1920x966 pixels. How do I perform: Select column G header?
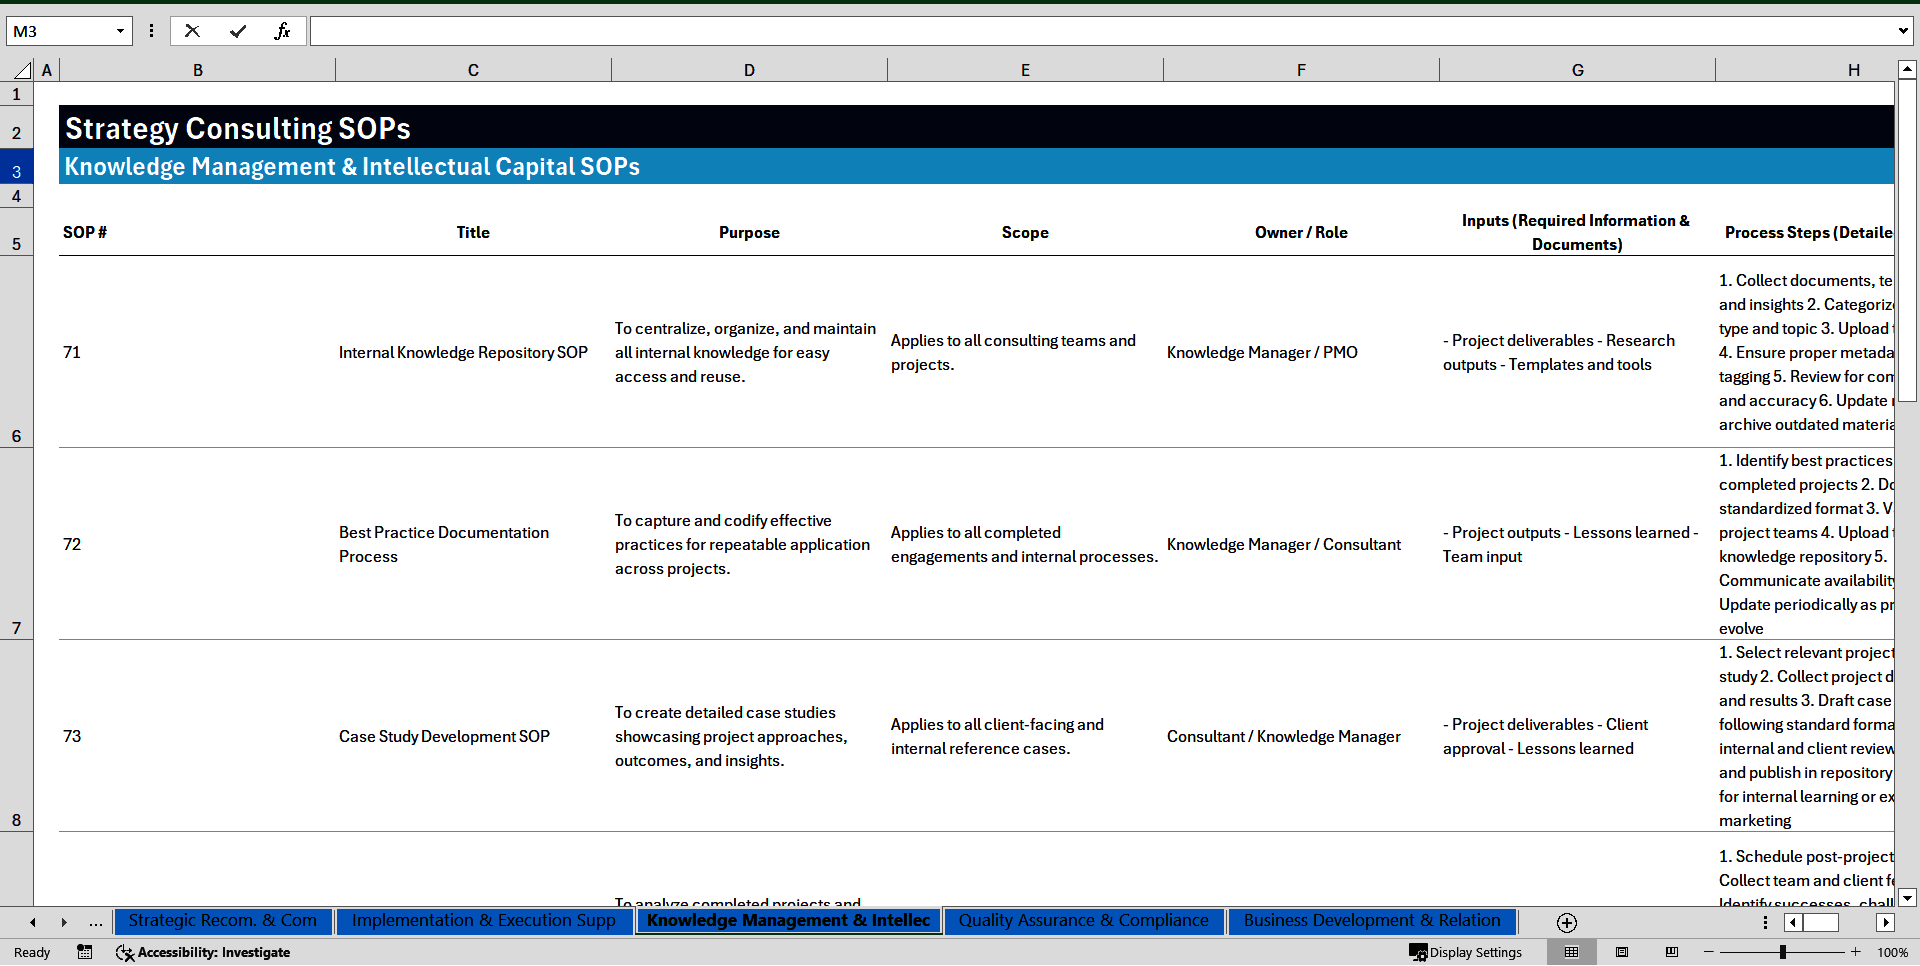1577,70
